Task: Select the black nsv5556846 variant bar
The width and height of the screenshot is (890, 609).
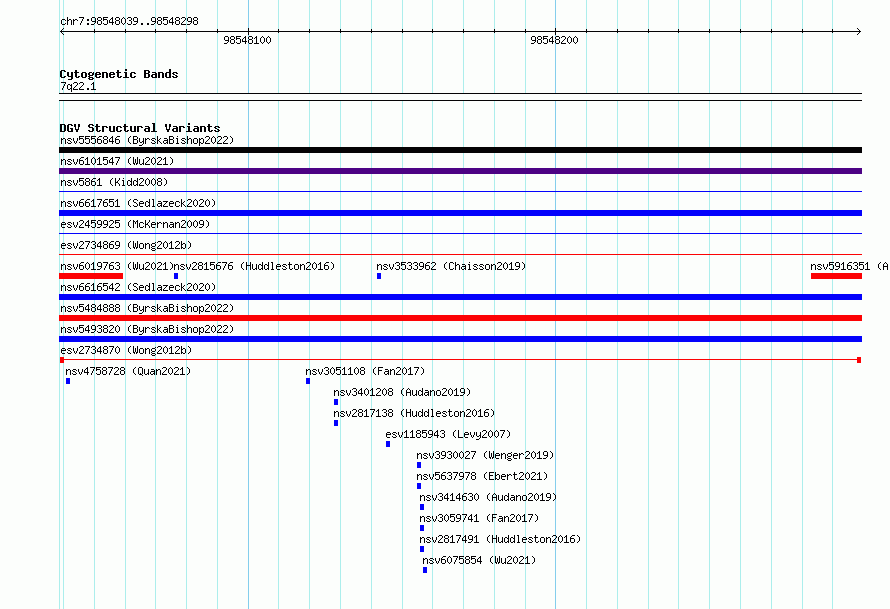Action: pyautogui.click(x=460, y=150)
